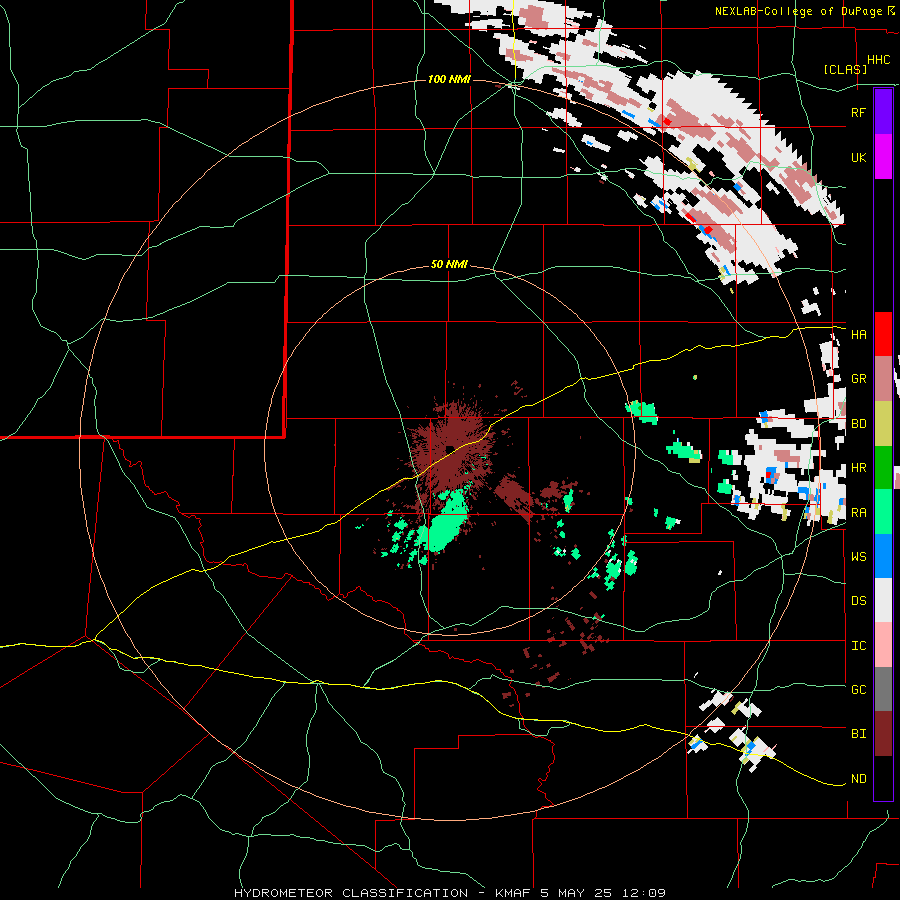Click the RF legend label
Image resolution: width=900 pixels, height=900 pixels.
(x=858, y=113)
